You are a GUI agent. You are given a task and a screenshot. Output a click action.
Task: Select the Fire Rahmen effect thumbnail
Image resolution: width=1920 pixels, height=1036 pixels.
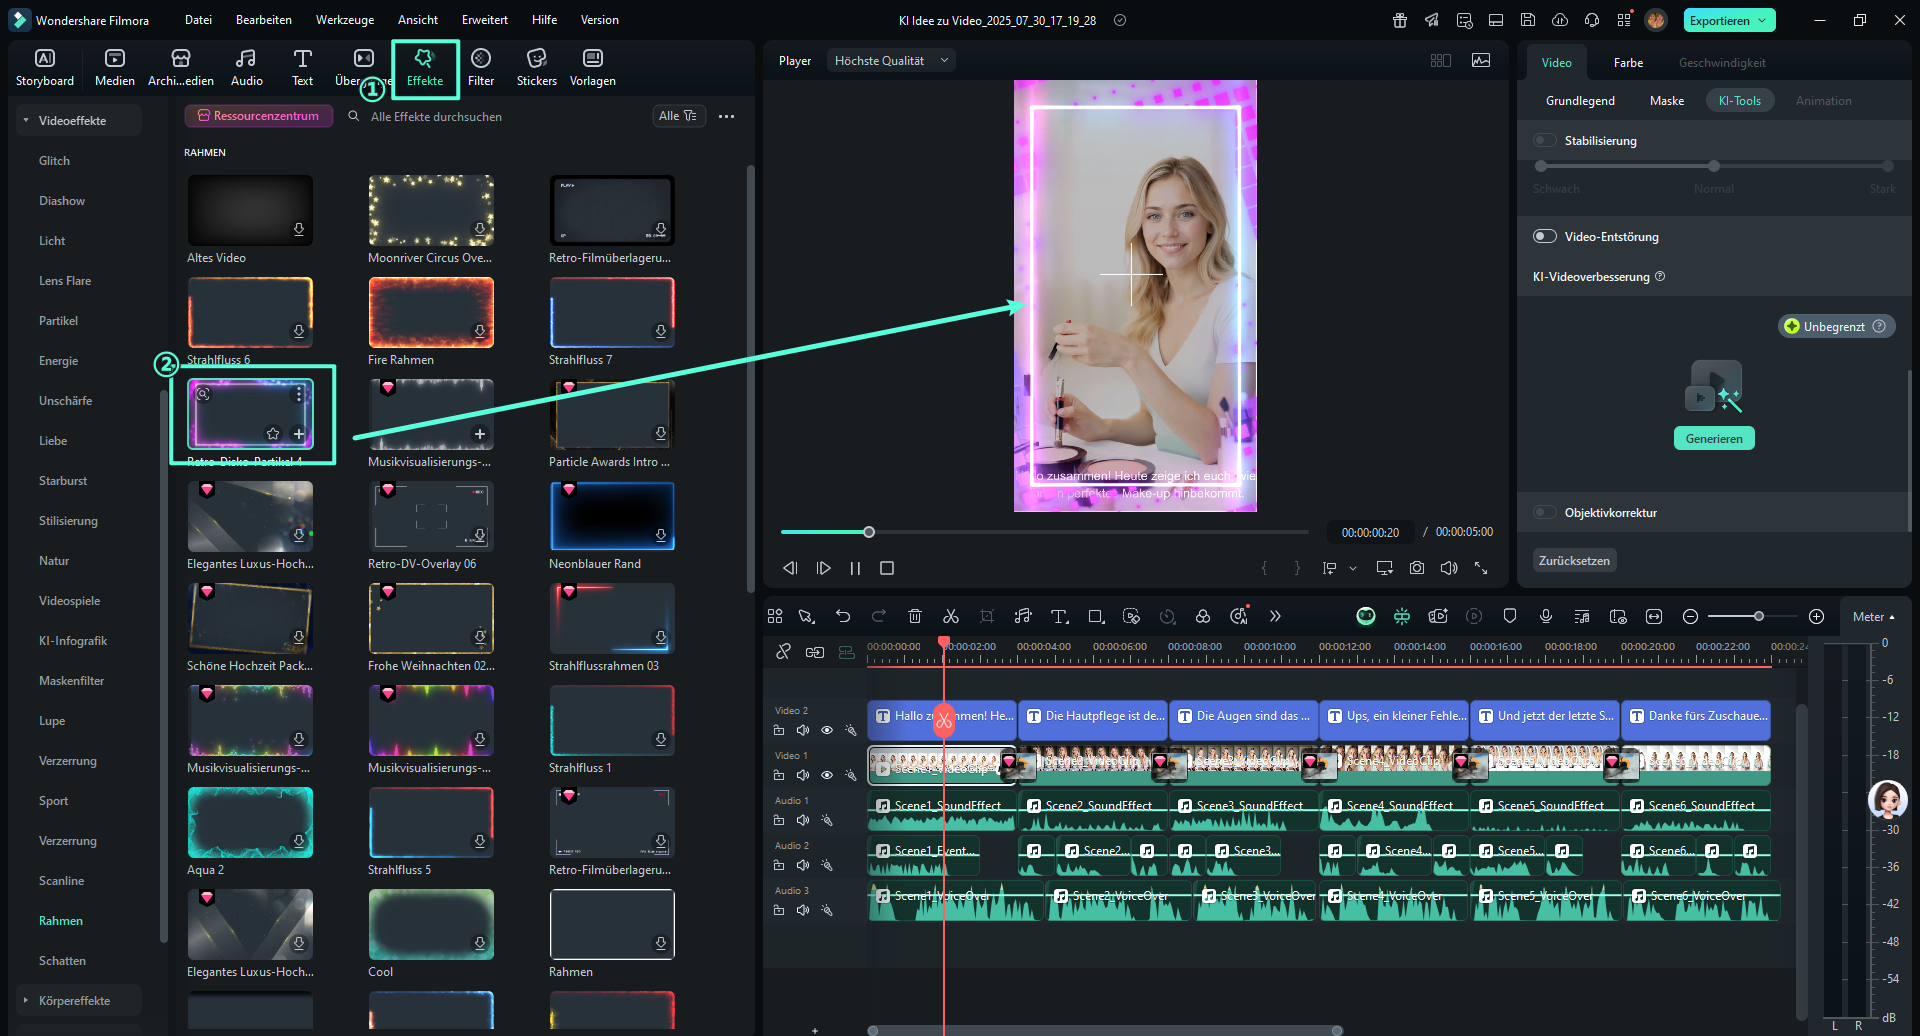[431, 312]
